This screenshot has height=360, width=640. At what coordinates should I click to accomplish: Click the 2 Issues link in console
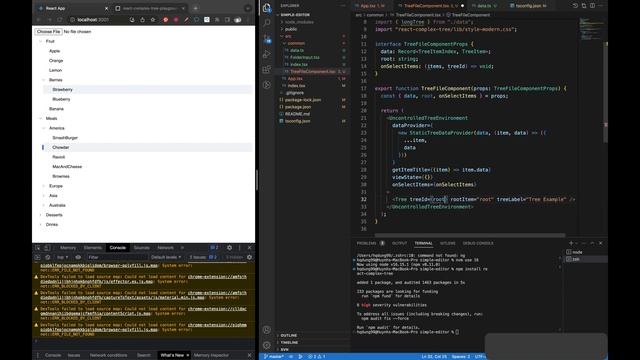click(x=203, y=257)
